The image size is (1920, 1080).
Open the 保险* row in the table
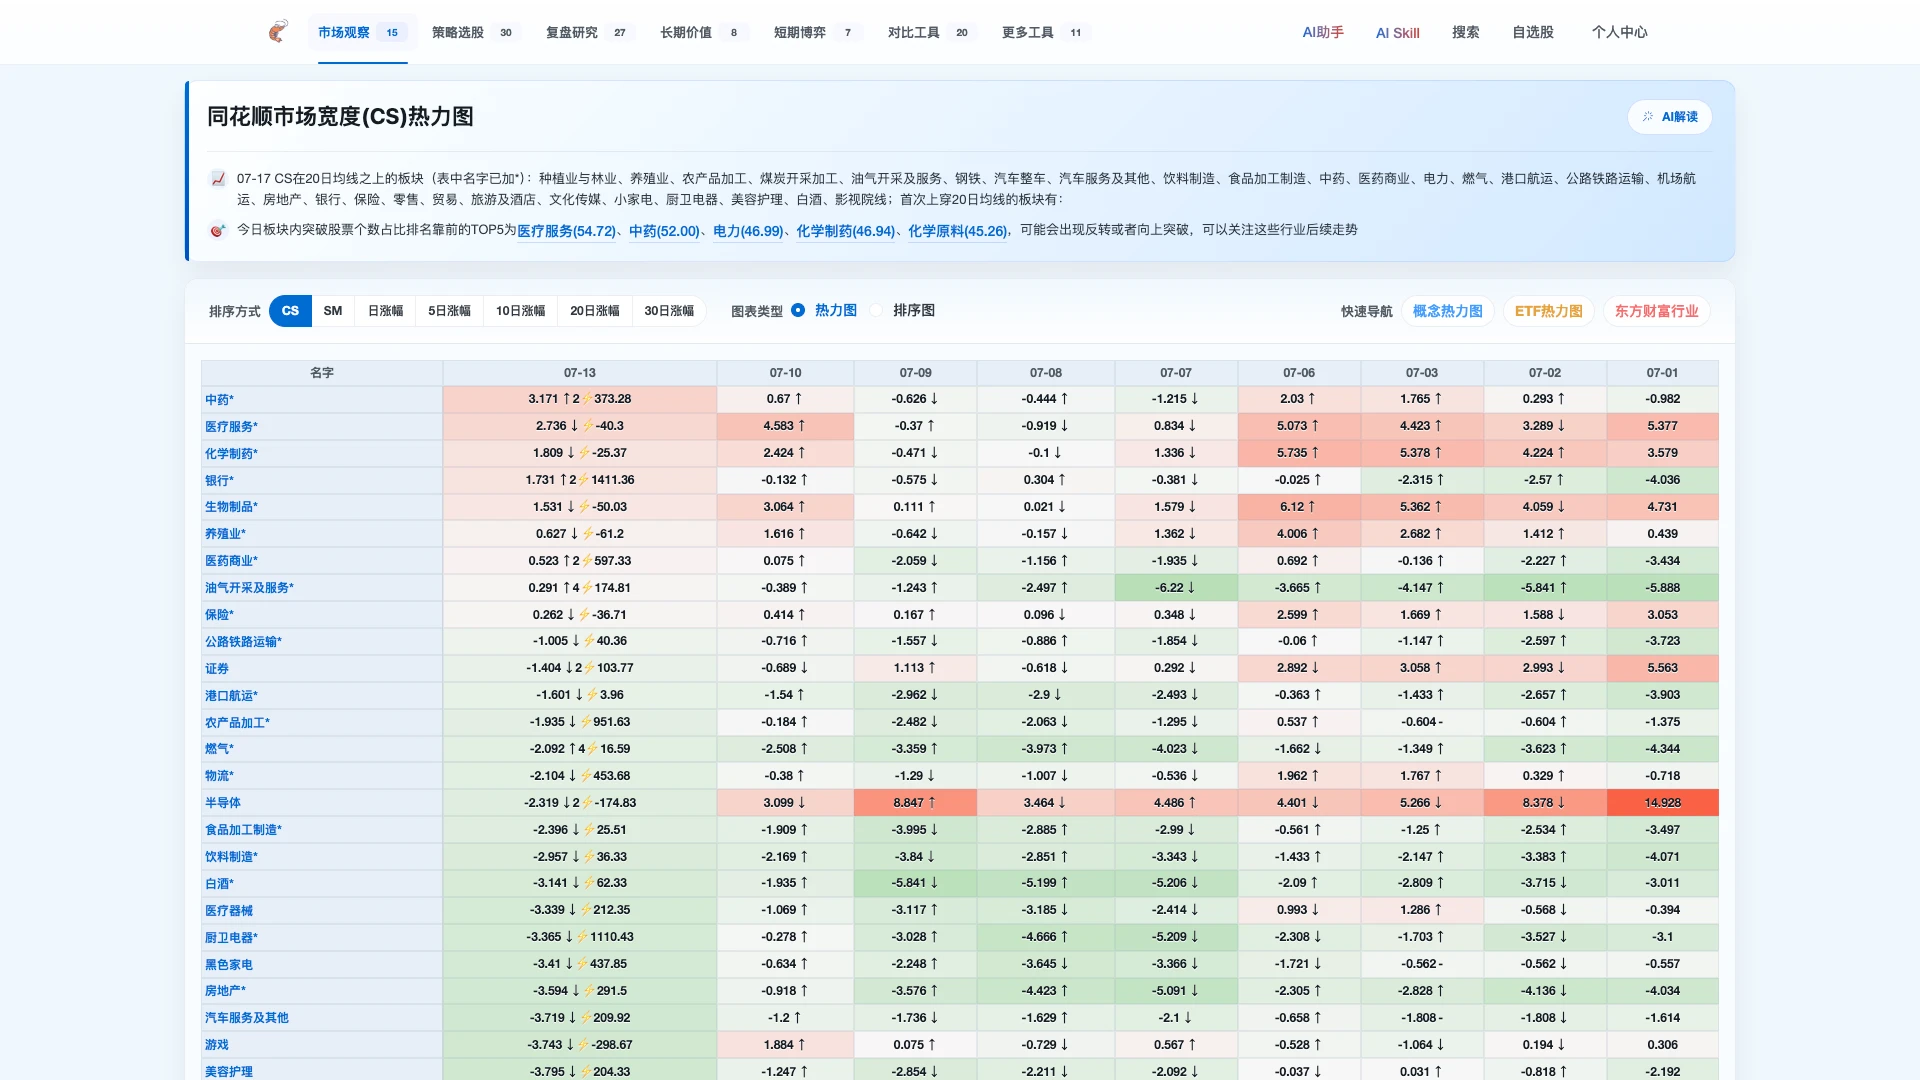(219, 615)
